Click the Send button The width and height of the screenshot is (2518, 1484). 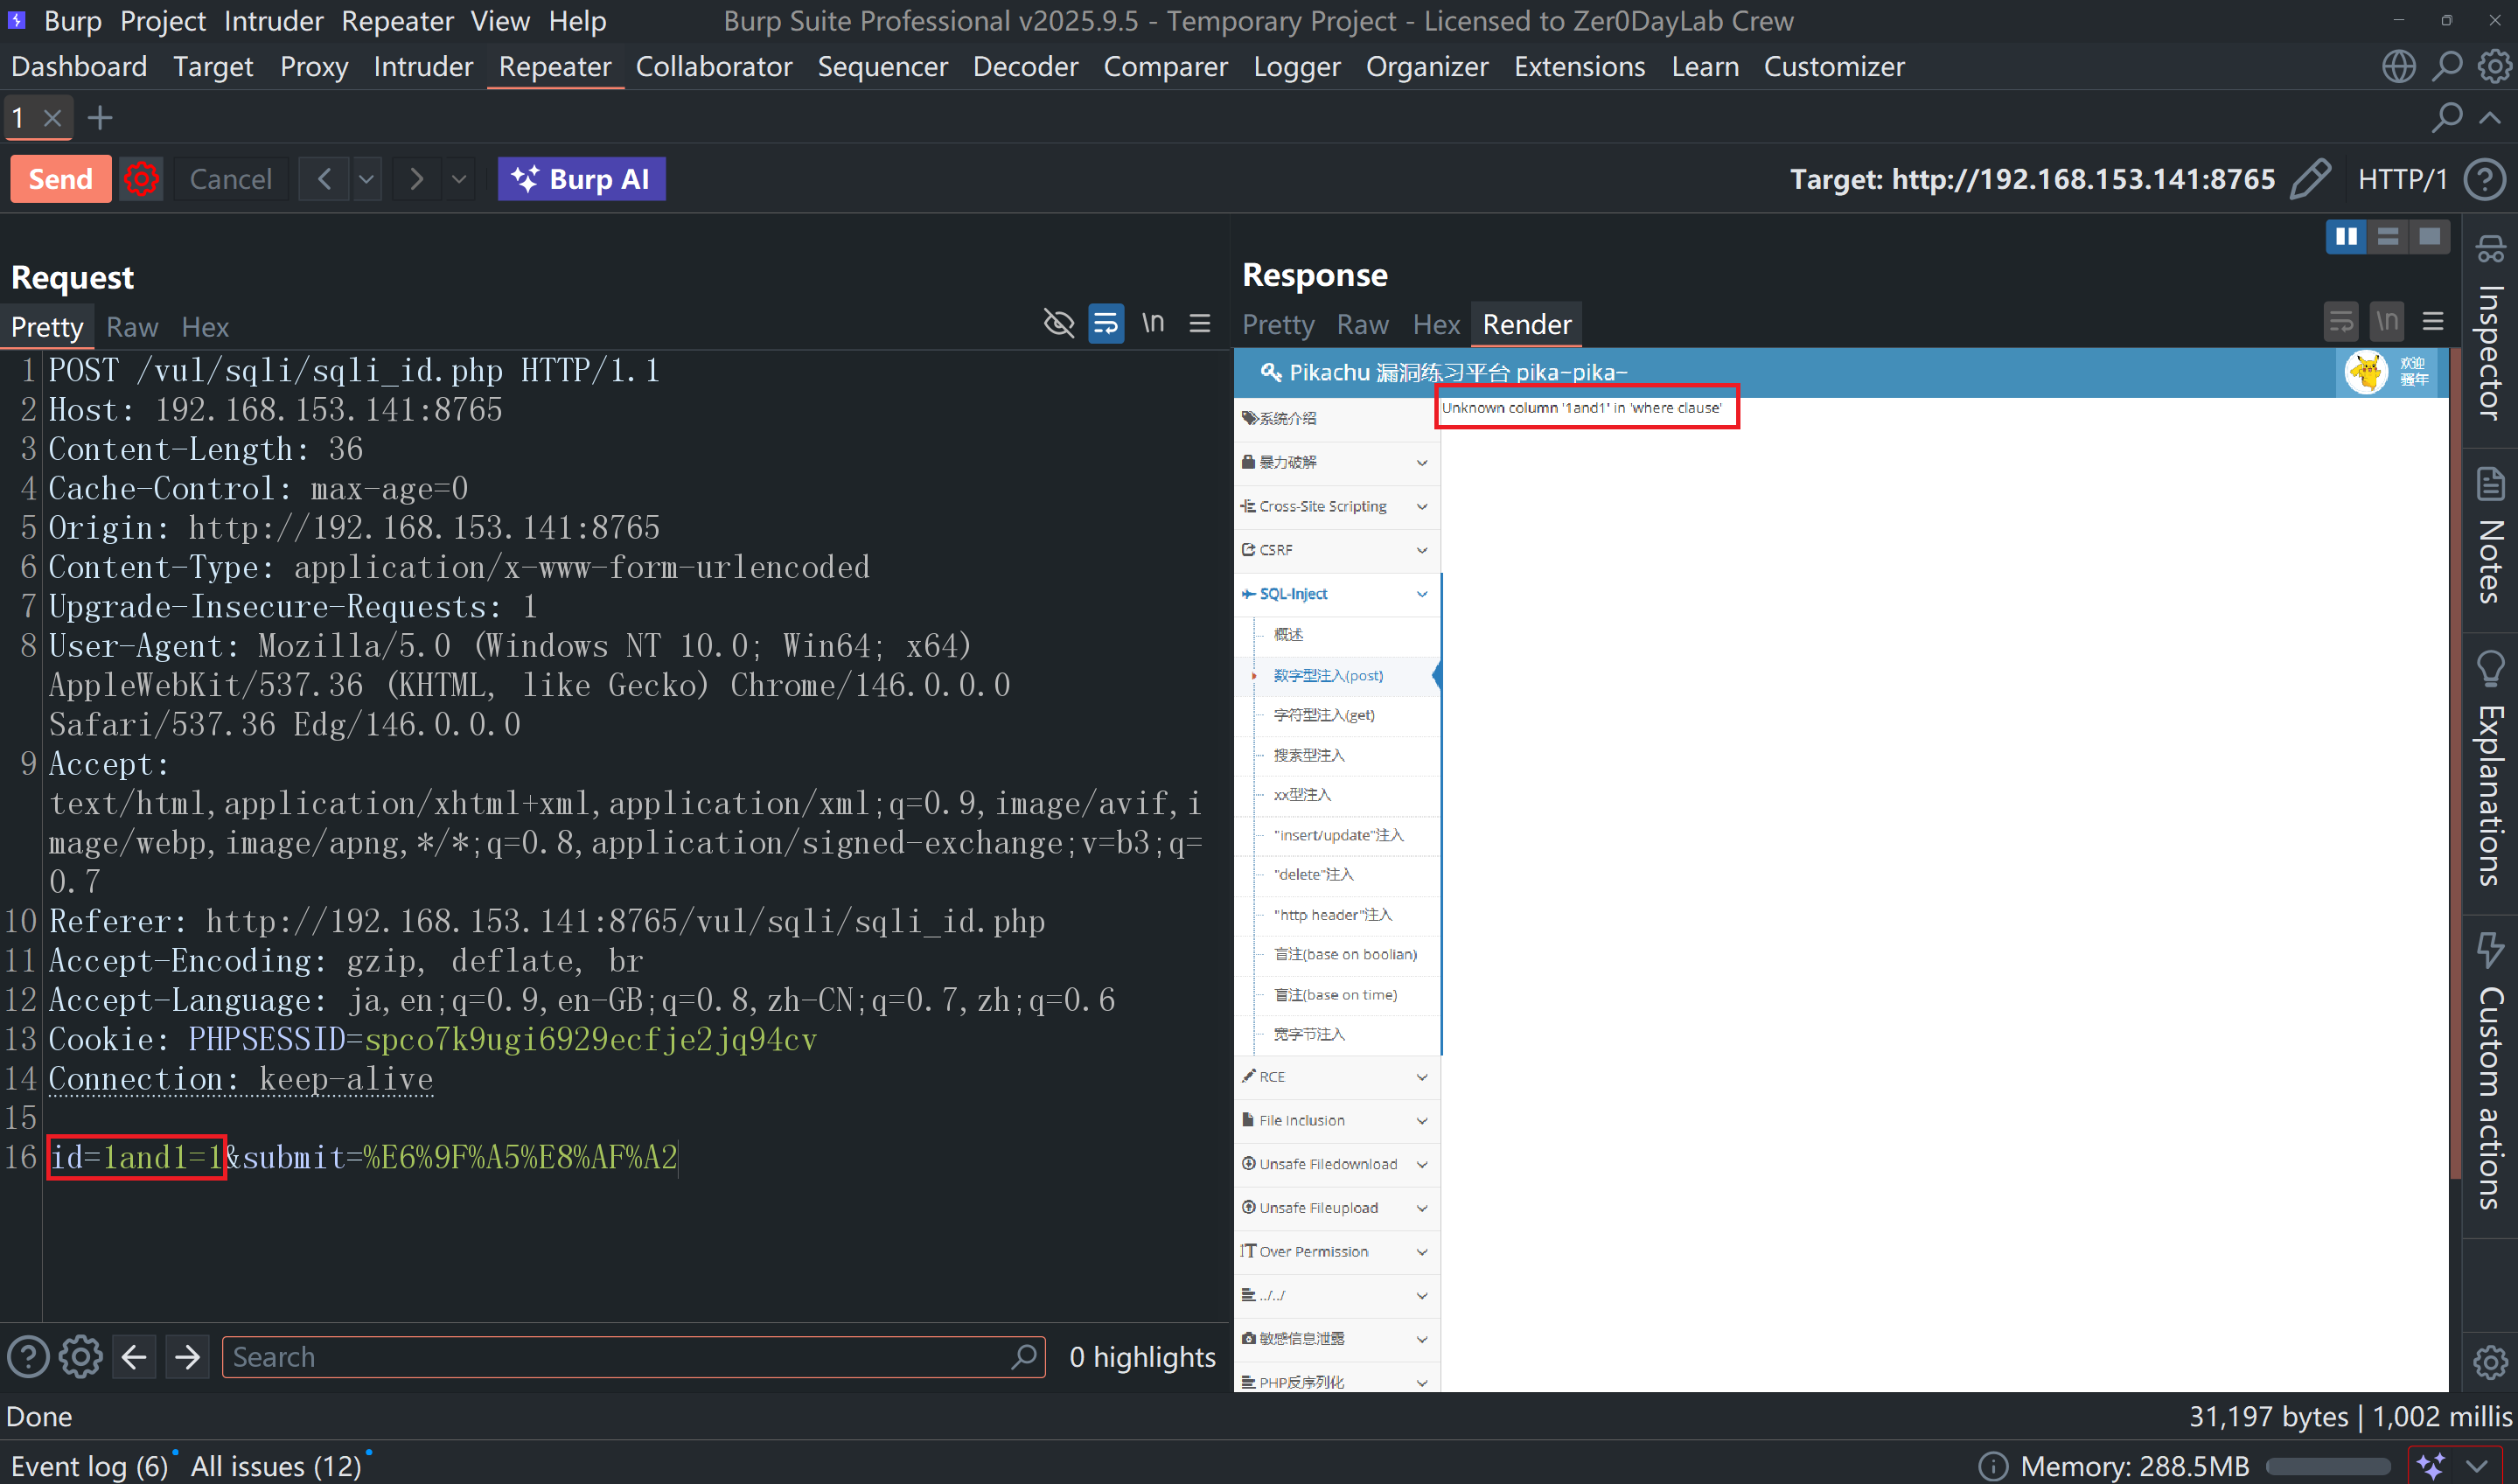coord(61,179)
